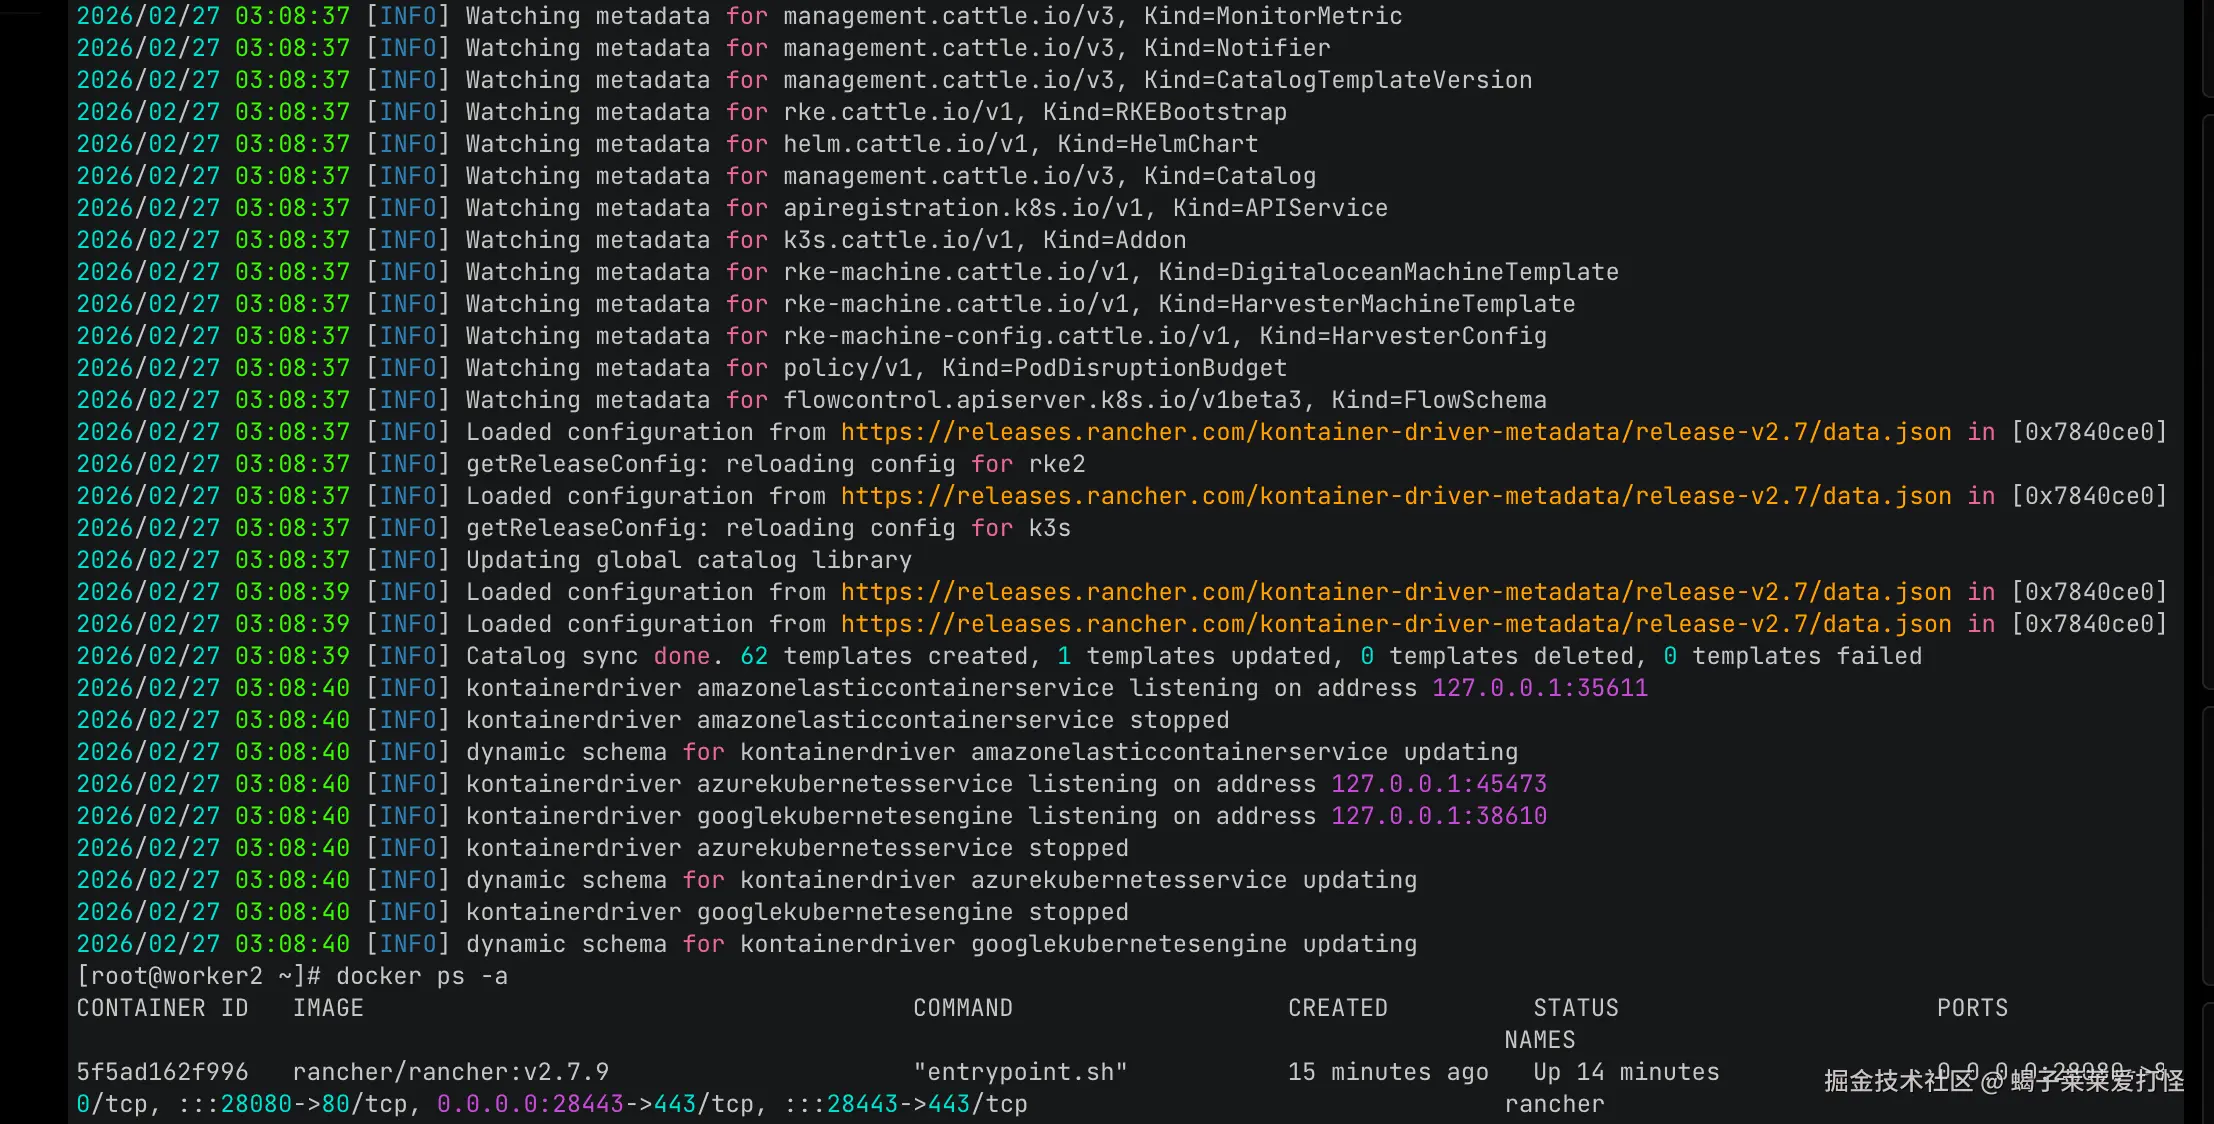Click the IMAGE column header
Viewport: 2214px width, 1124px height.
click(328, 1008)
